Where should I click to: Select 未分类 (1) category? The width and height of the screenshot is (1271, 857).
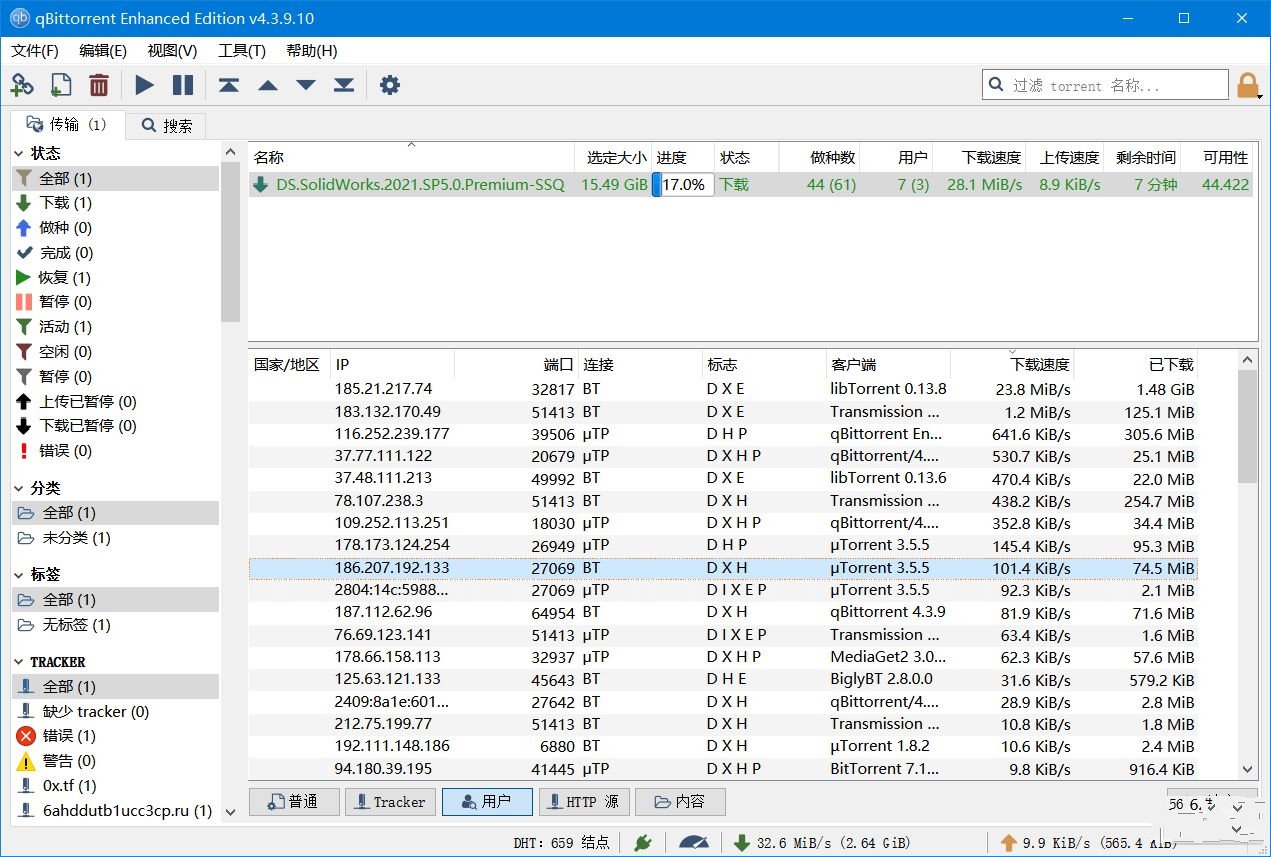point(115,538)
